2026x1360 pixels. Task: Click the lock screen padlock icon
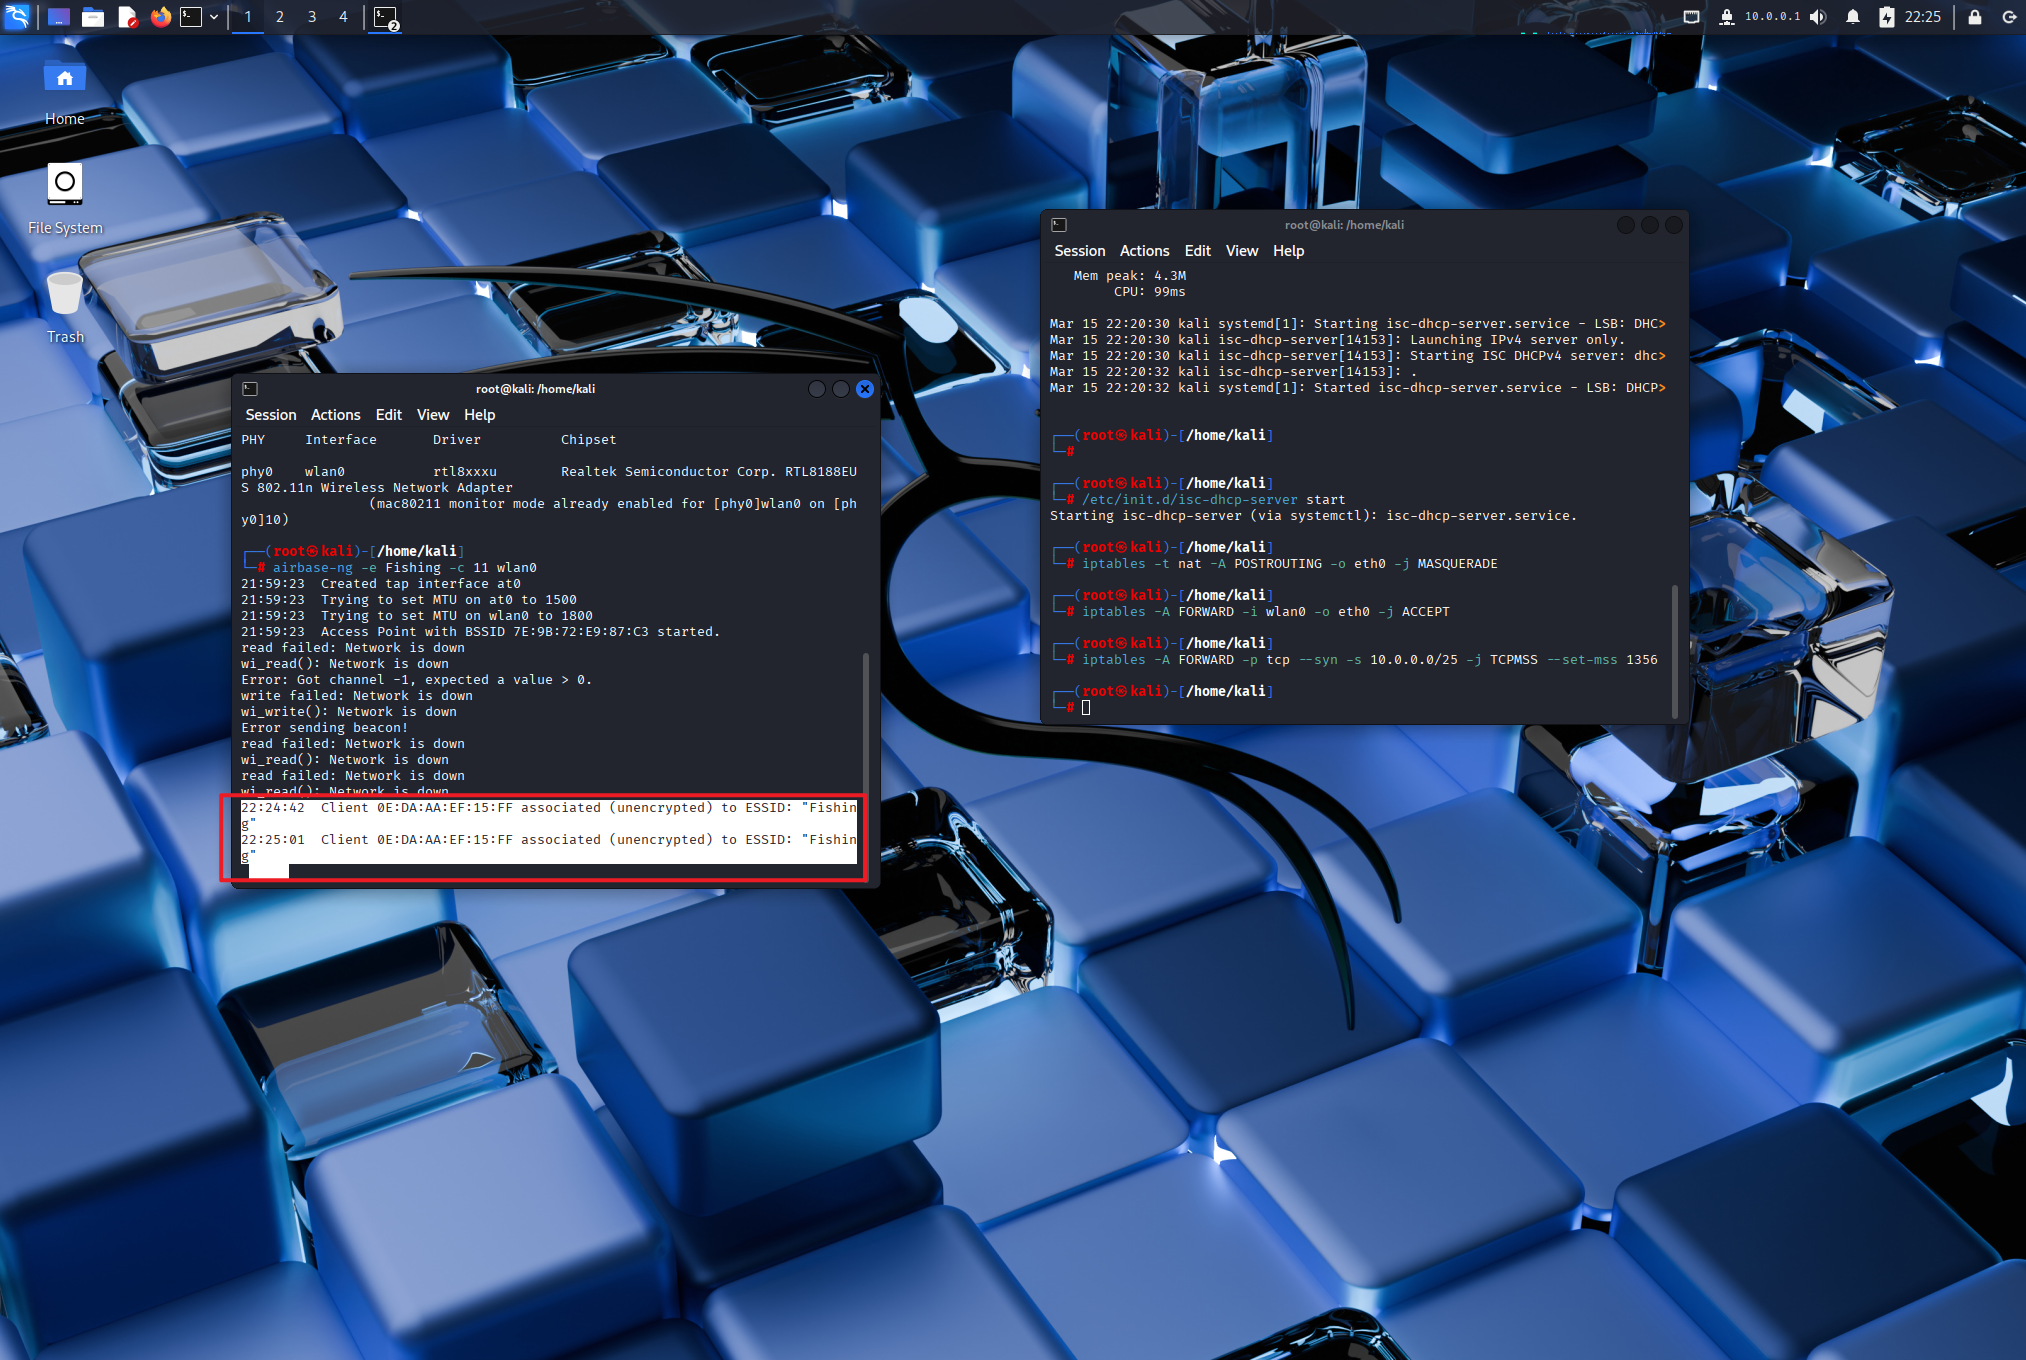click(1975, 17)
